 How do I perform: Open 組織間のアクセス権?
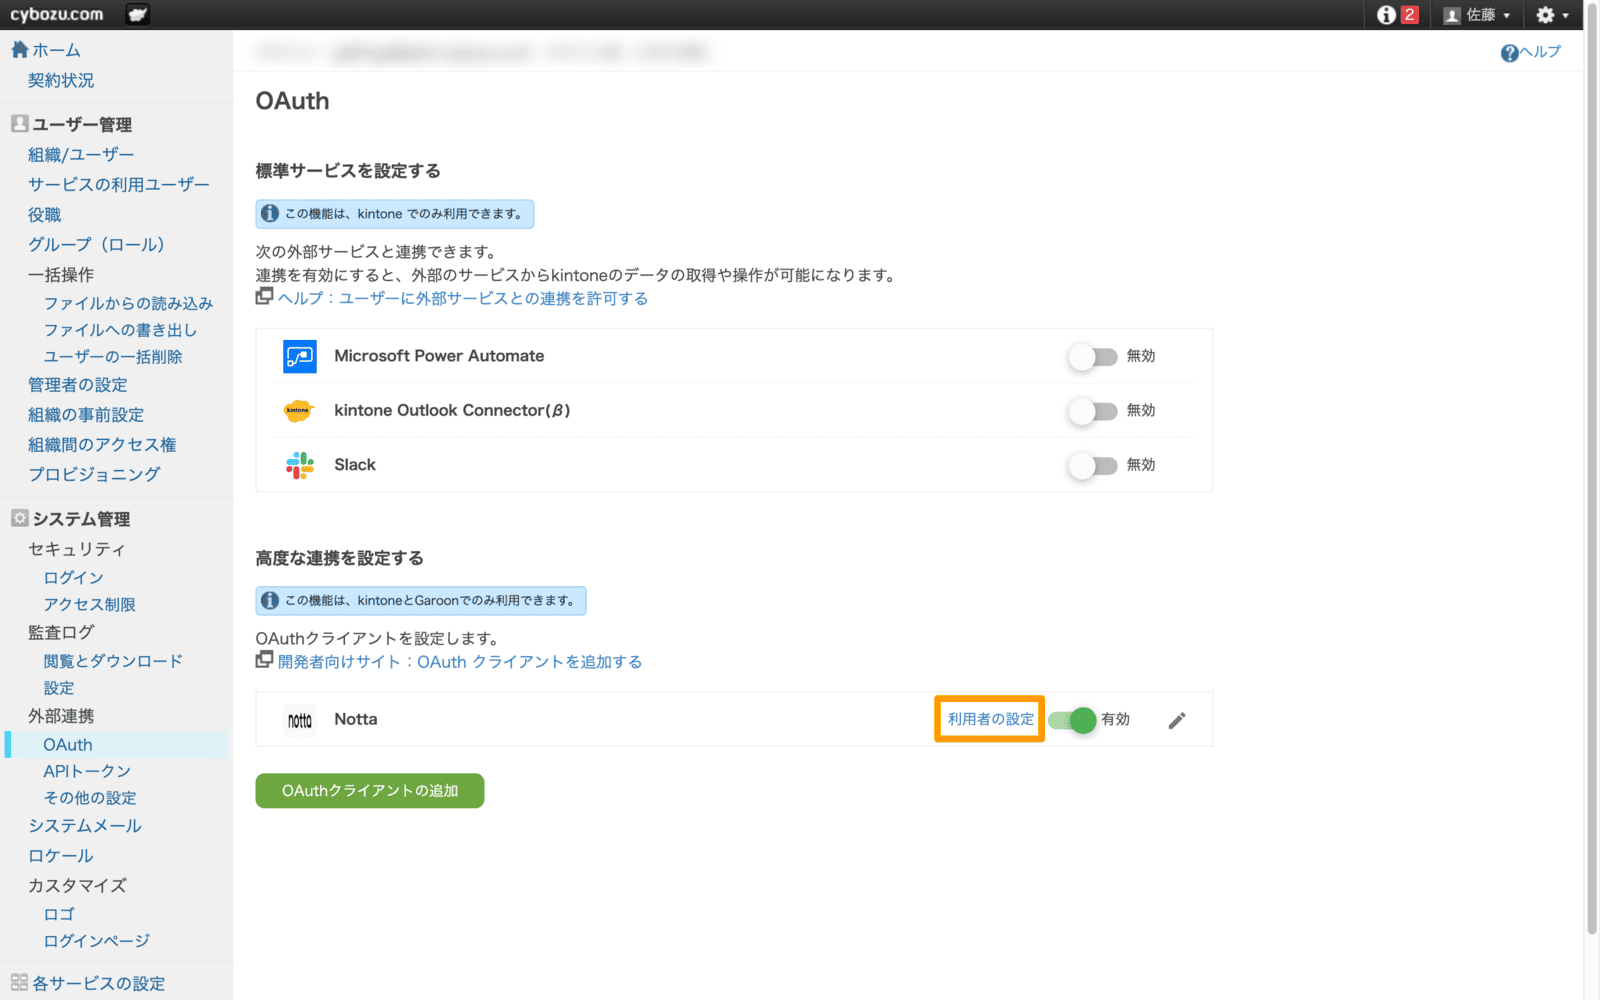click(102, 445)
